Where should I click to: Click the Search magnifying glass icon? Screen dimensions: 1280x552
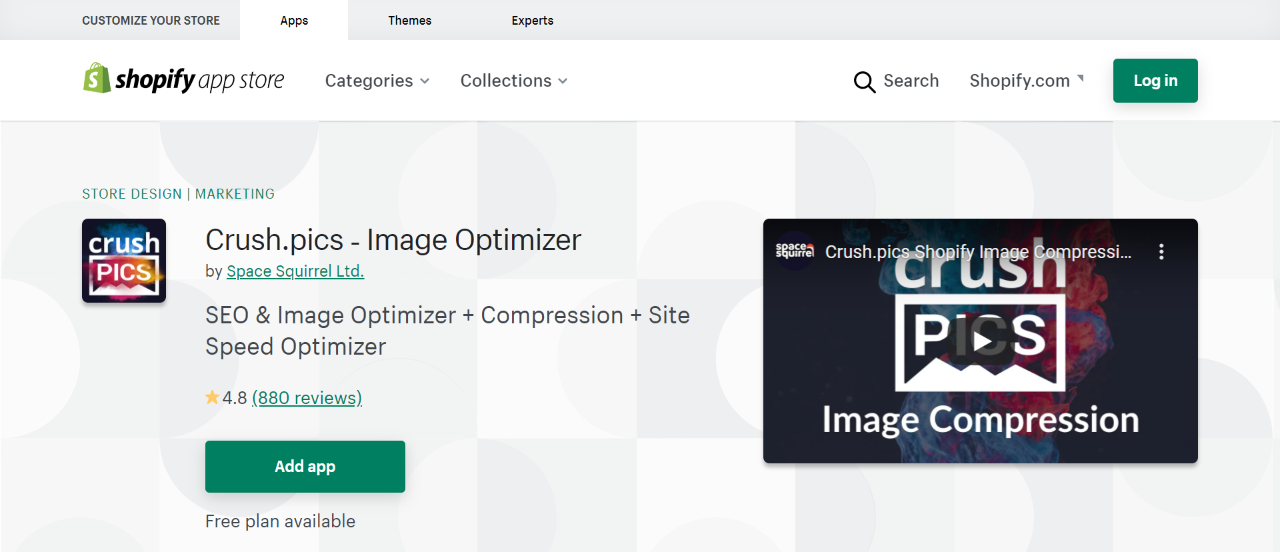864,81
